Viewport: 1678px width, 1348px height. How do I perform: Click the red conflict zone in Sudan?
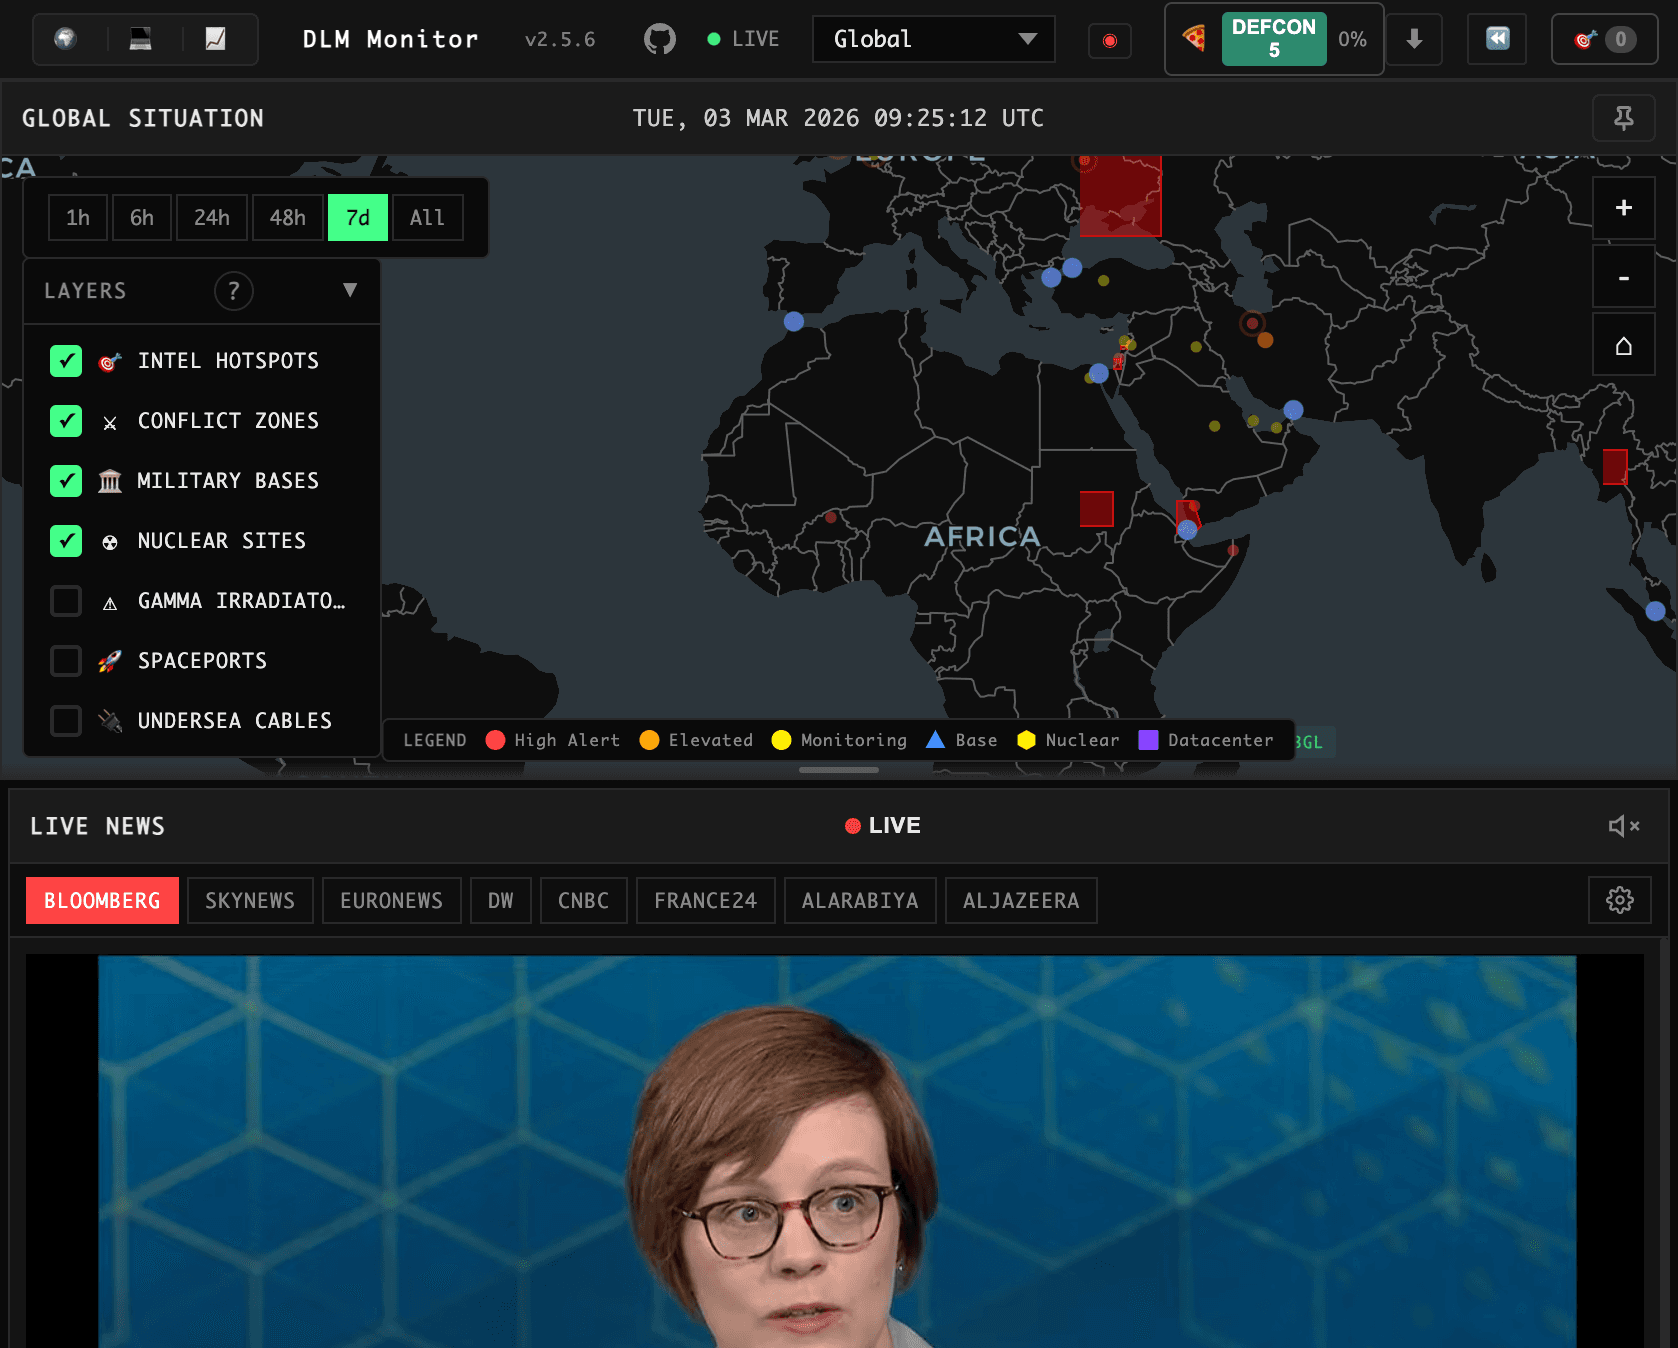coord(1097,509)
